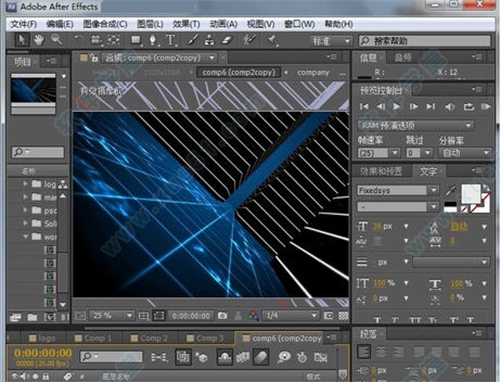Image resolution: width=500 pixels, height=382 pixels.
Task: Open the 图像合成(C) menu
Action: click(x=105, y=24)
